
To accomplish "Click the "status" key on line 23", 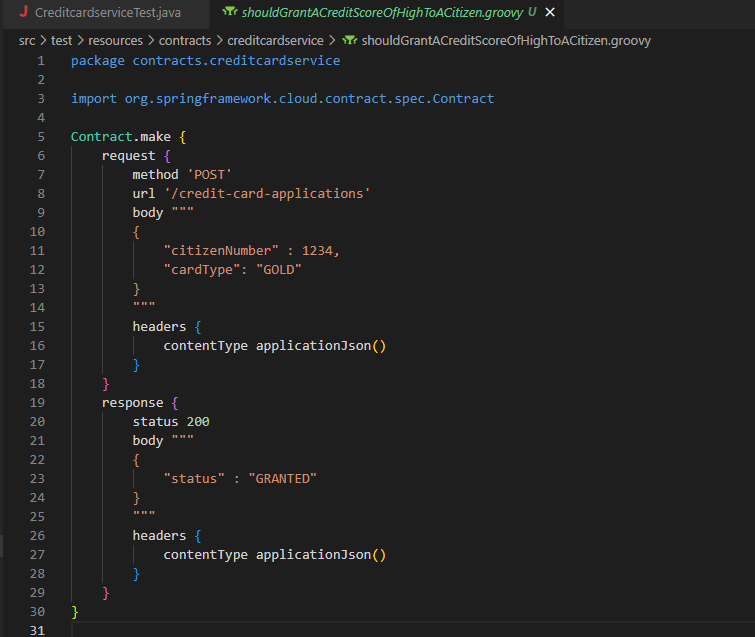I will click(x=194, y=479).
